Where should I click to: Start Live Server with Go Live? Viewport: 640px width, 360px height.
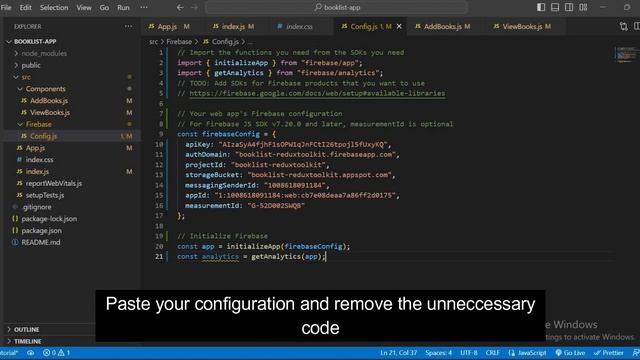(570, 353)
